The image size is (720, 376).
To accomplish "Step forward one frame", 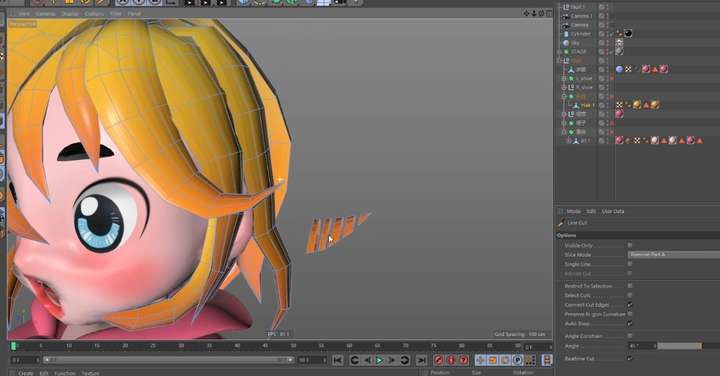I will (392, 360).
